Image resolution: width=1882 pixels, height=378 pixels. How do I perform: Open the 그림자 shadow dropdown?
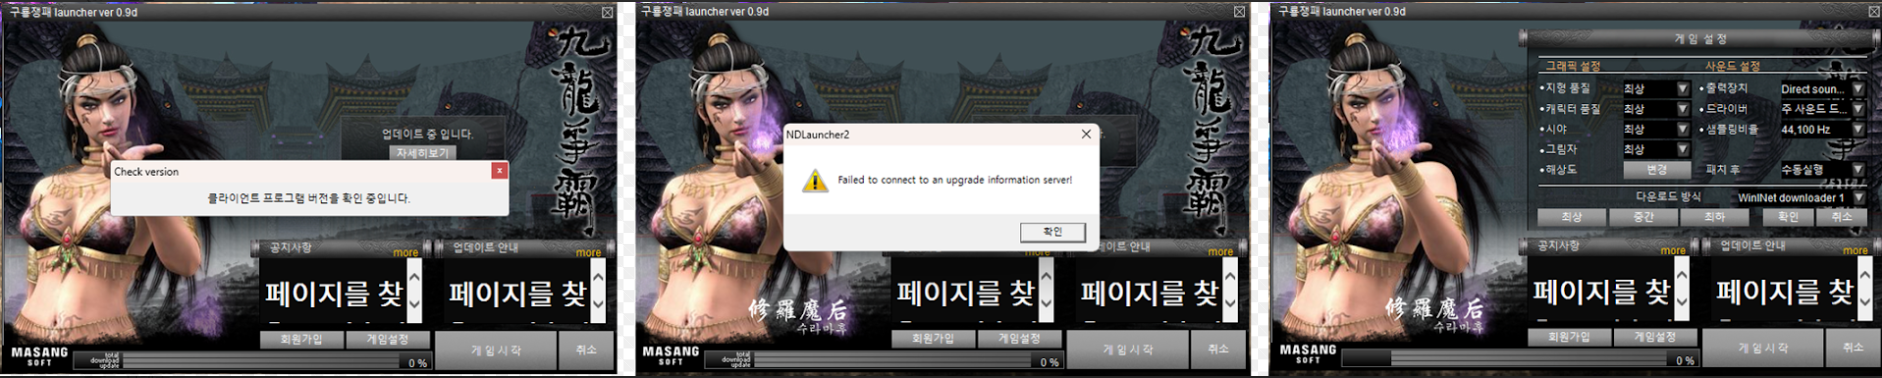coord(1656,149)
